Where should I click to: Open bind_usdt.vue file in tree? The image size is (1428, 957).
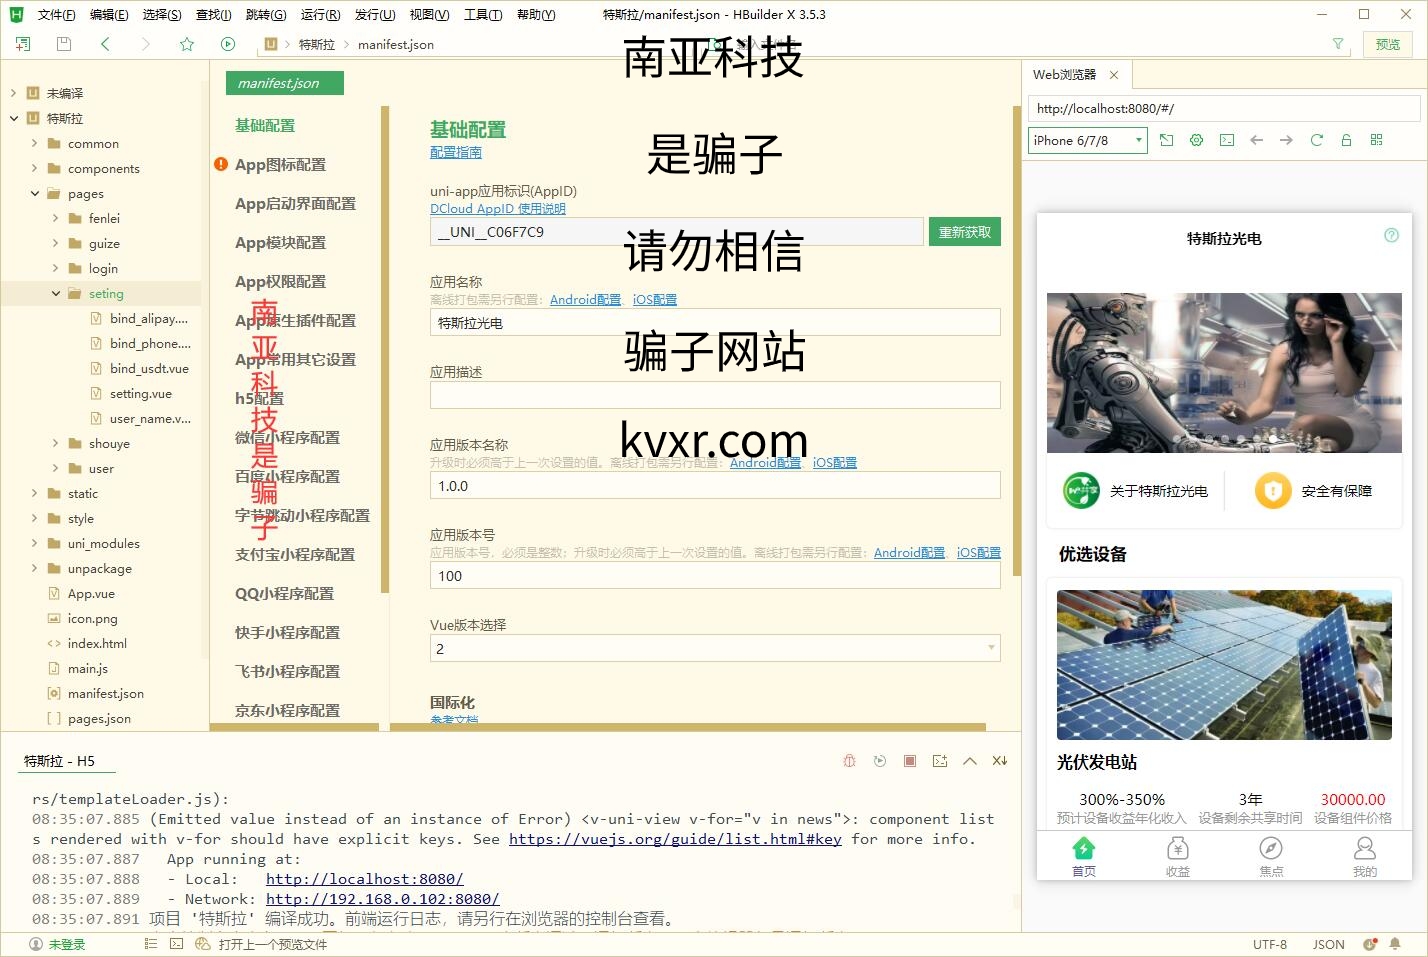point(149,368)
